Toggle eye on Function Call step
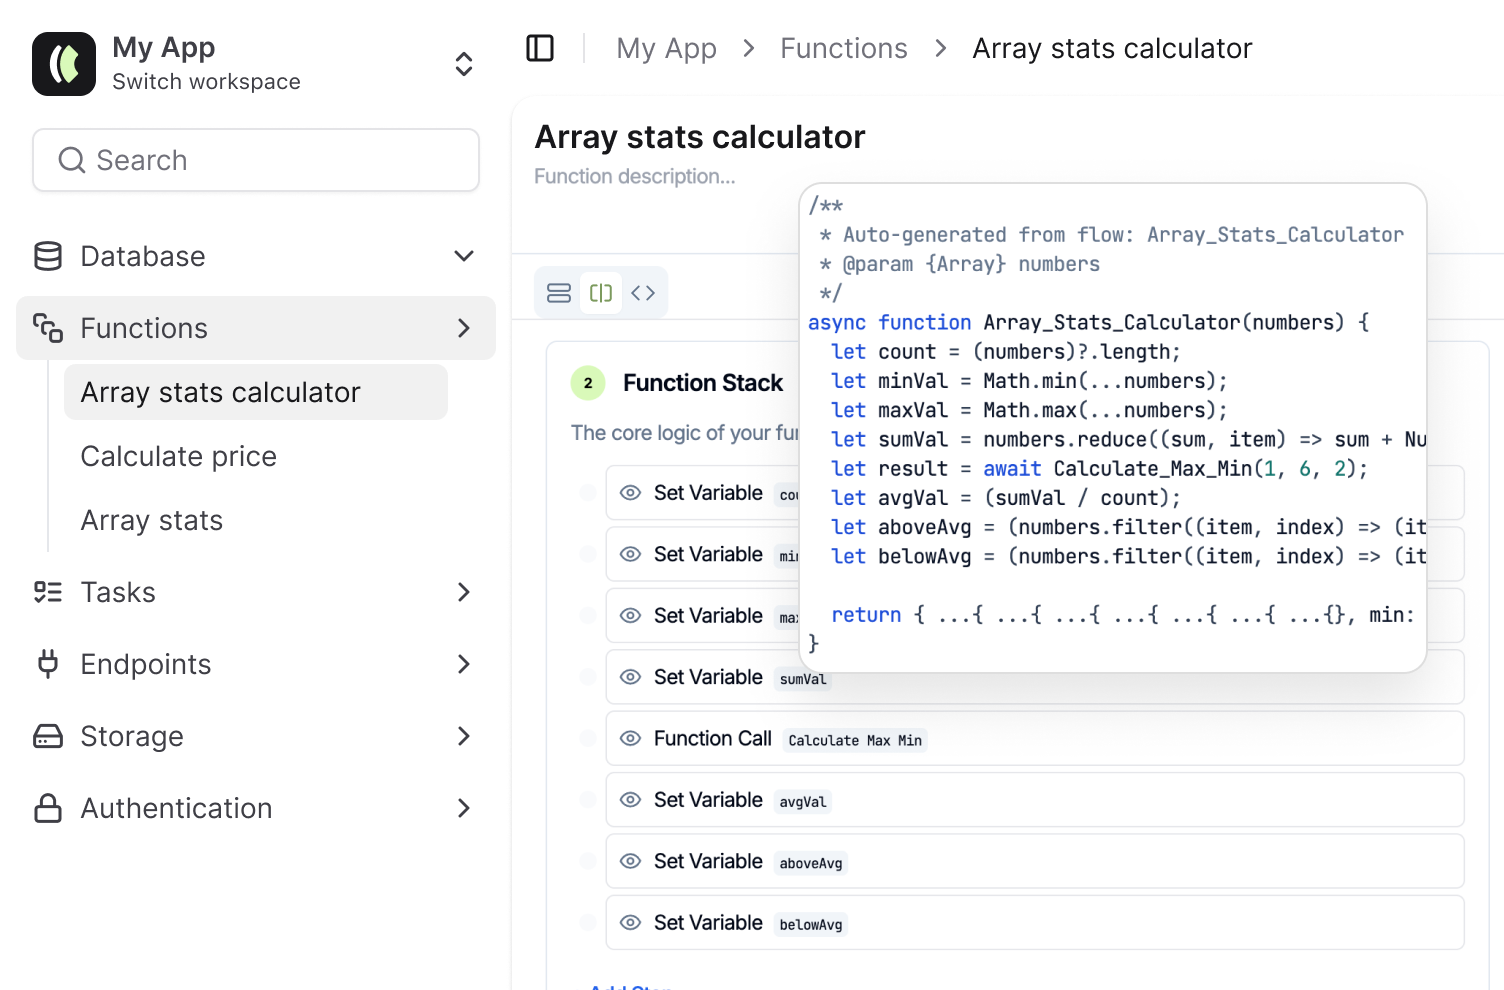The image size is (1504, 990). [630, 738]
